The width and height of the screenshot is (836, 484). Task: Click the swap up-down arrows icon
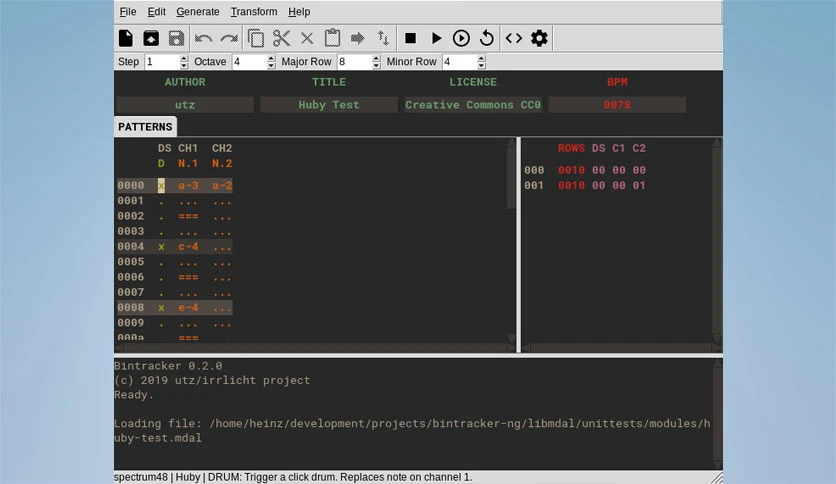(x=383, y=38)
